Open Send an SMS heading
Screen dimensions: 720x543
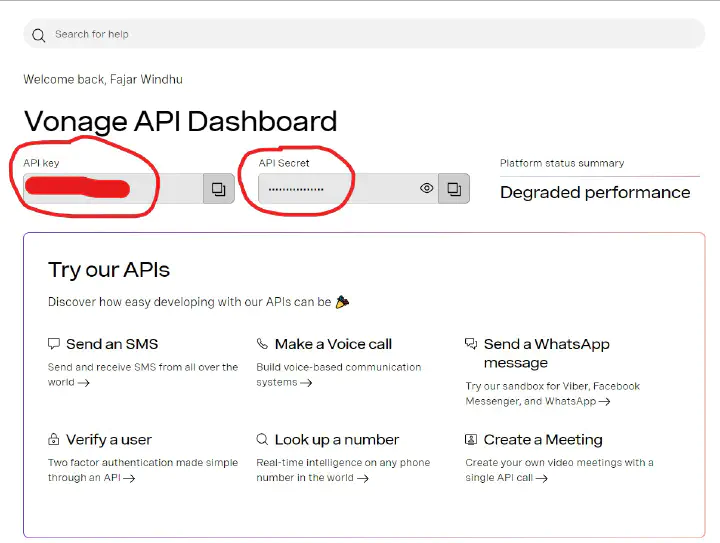tap(112, 344)
